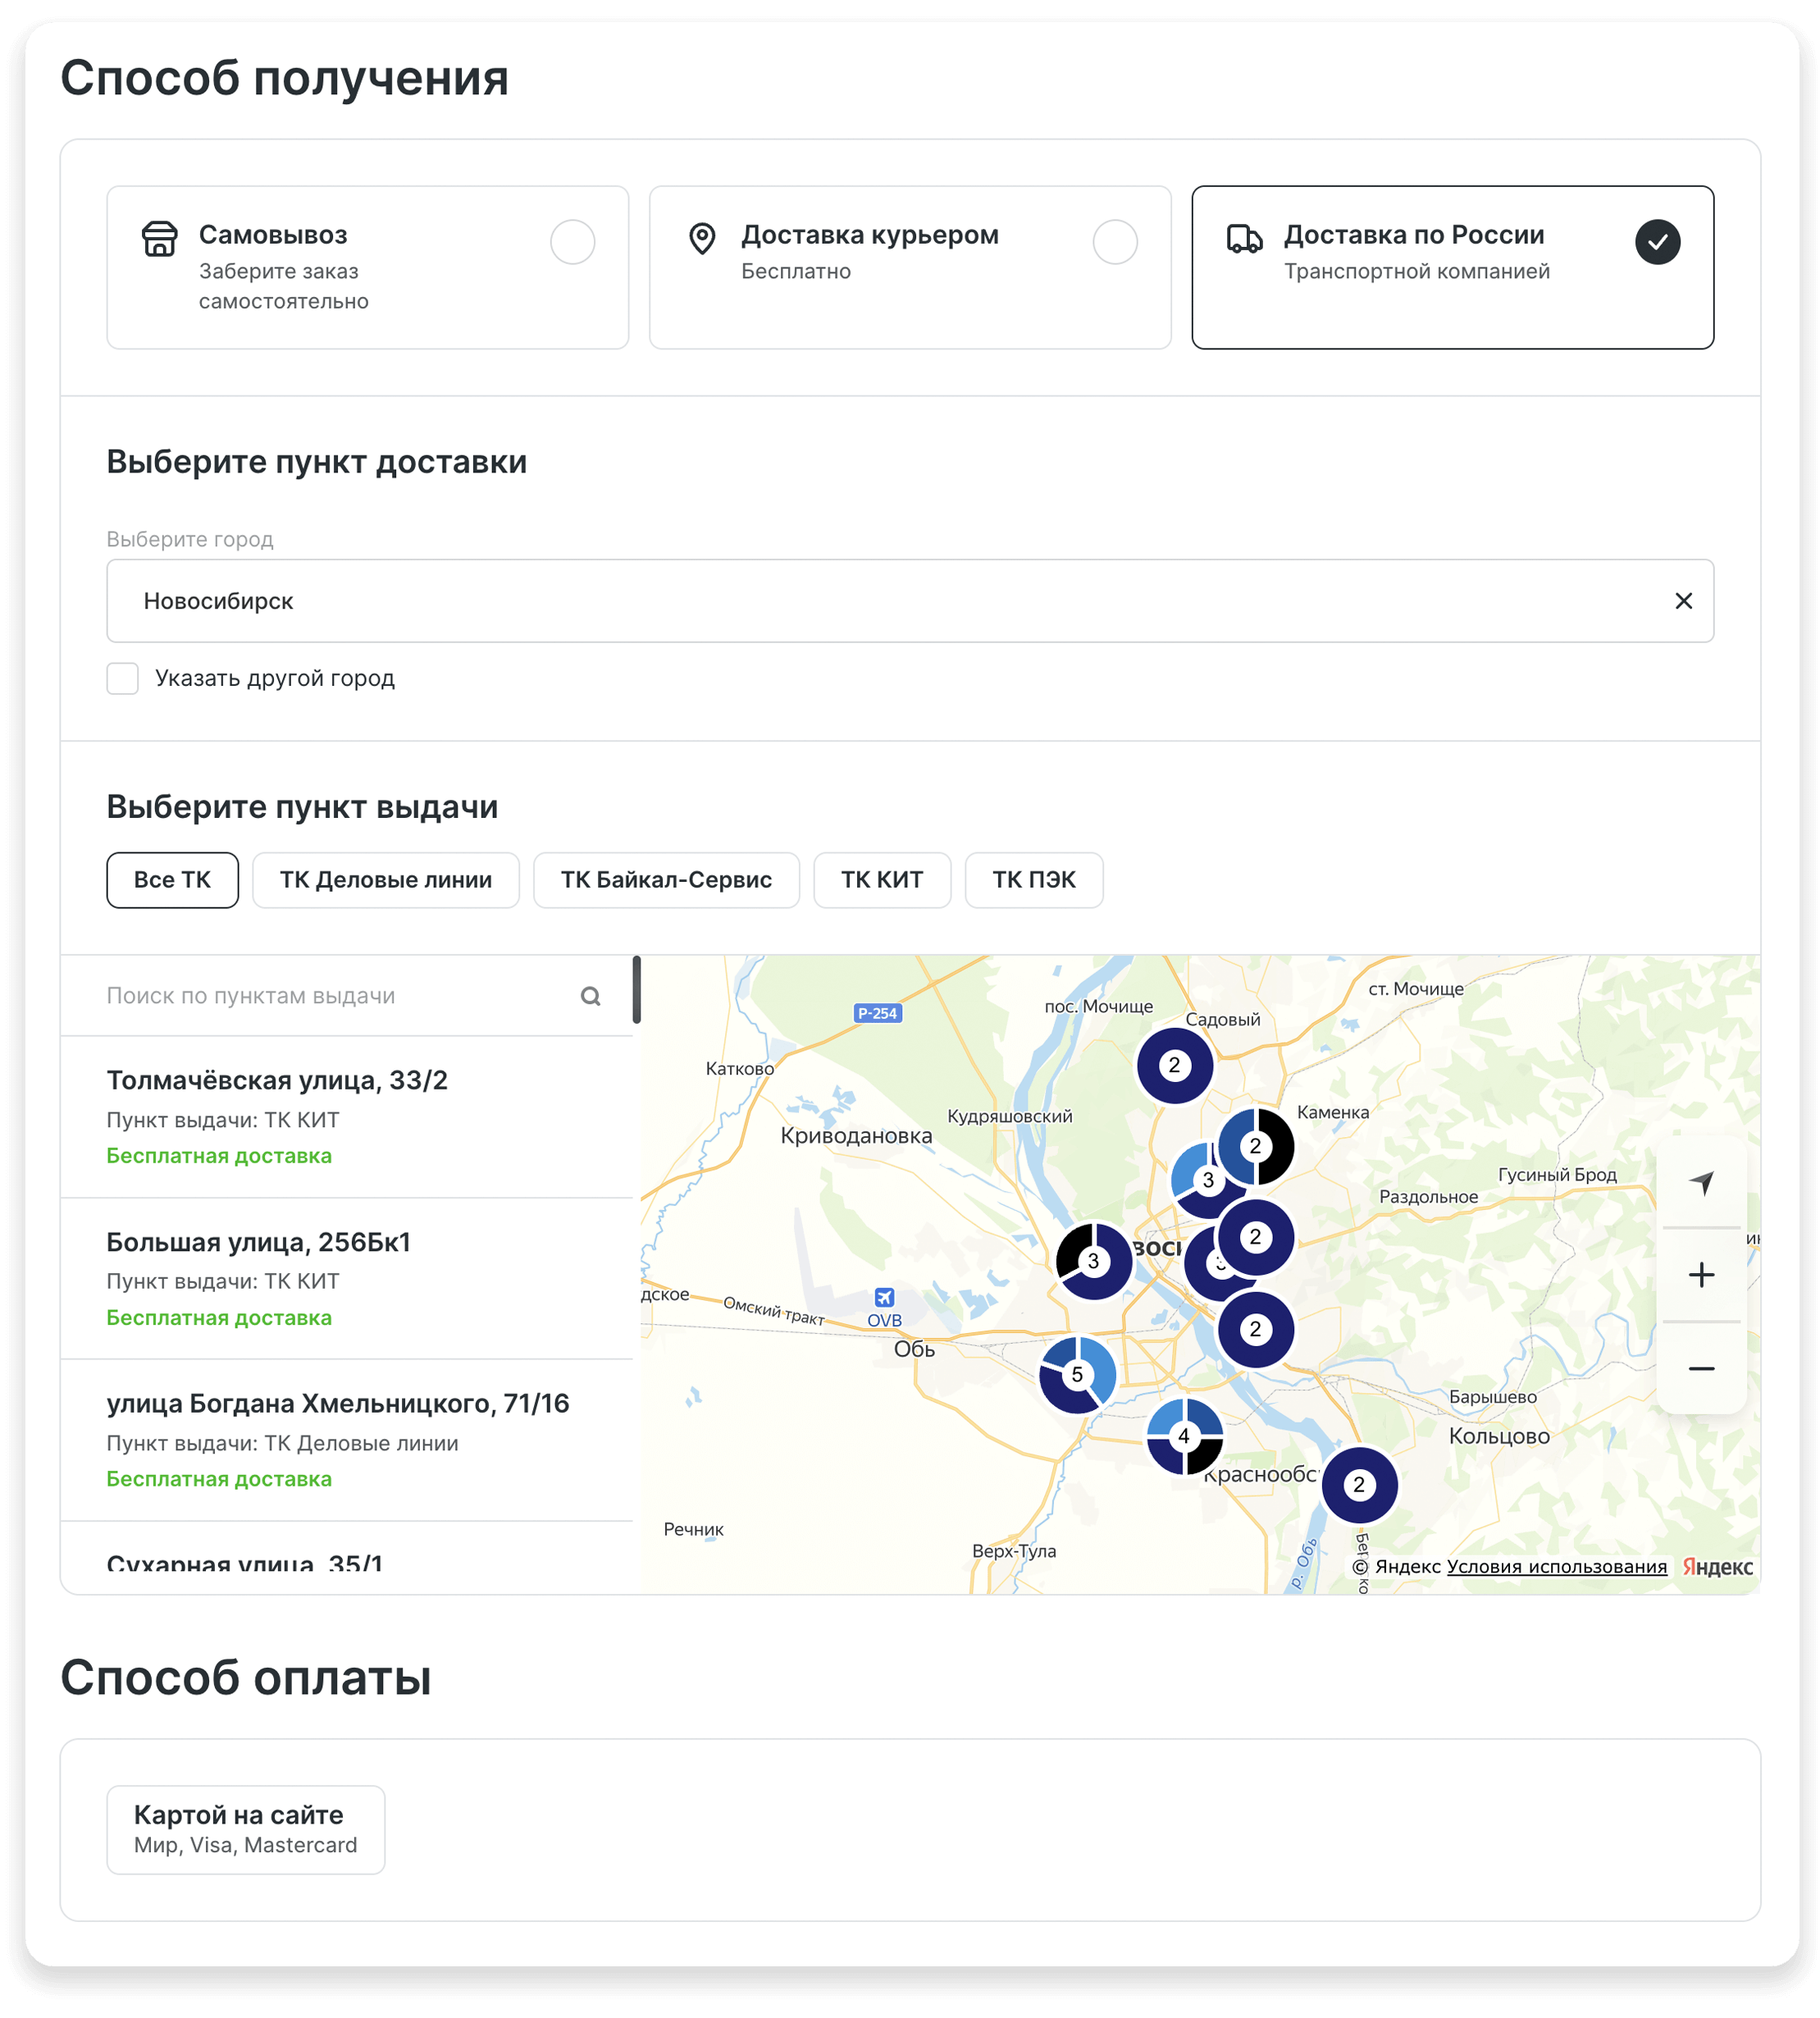This screenshot has width=1820, height=2018.
Task: Filter by ТК Деловые линии tab
Action: [385, 880]
